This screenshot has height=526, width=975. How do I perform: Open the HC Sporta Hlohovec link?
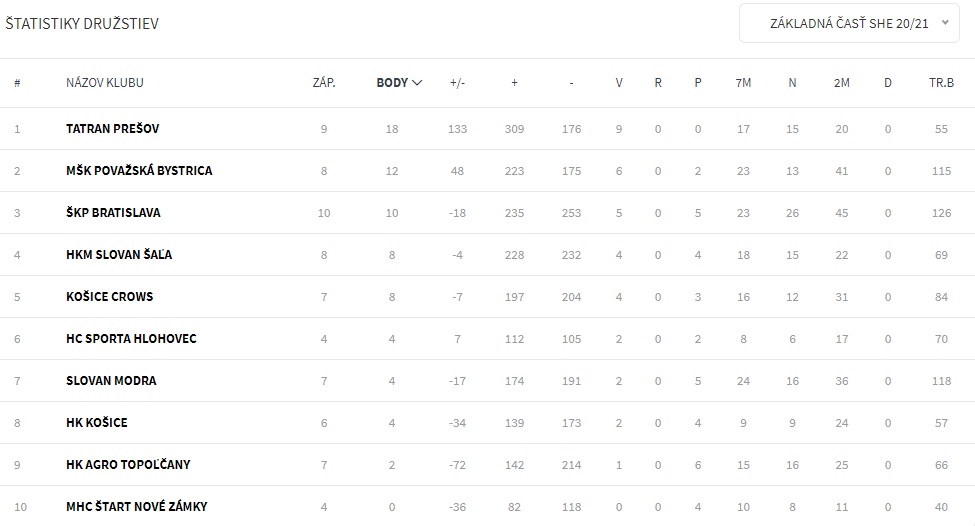point(131,339)
